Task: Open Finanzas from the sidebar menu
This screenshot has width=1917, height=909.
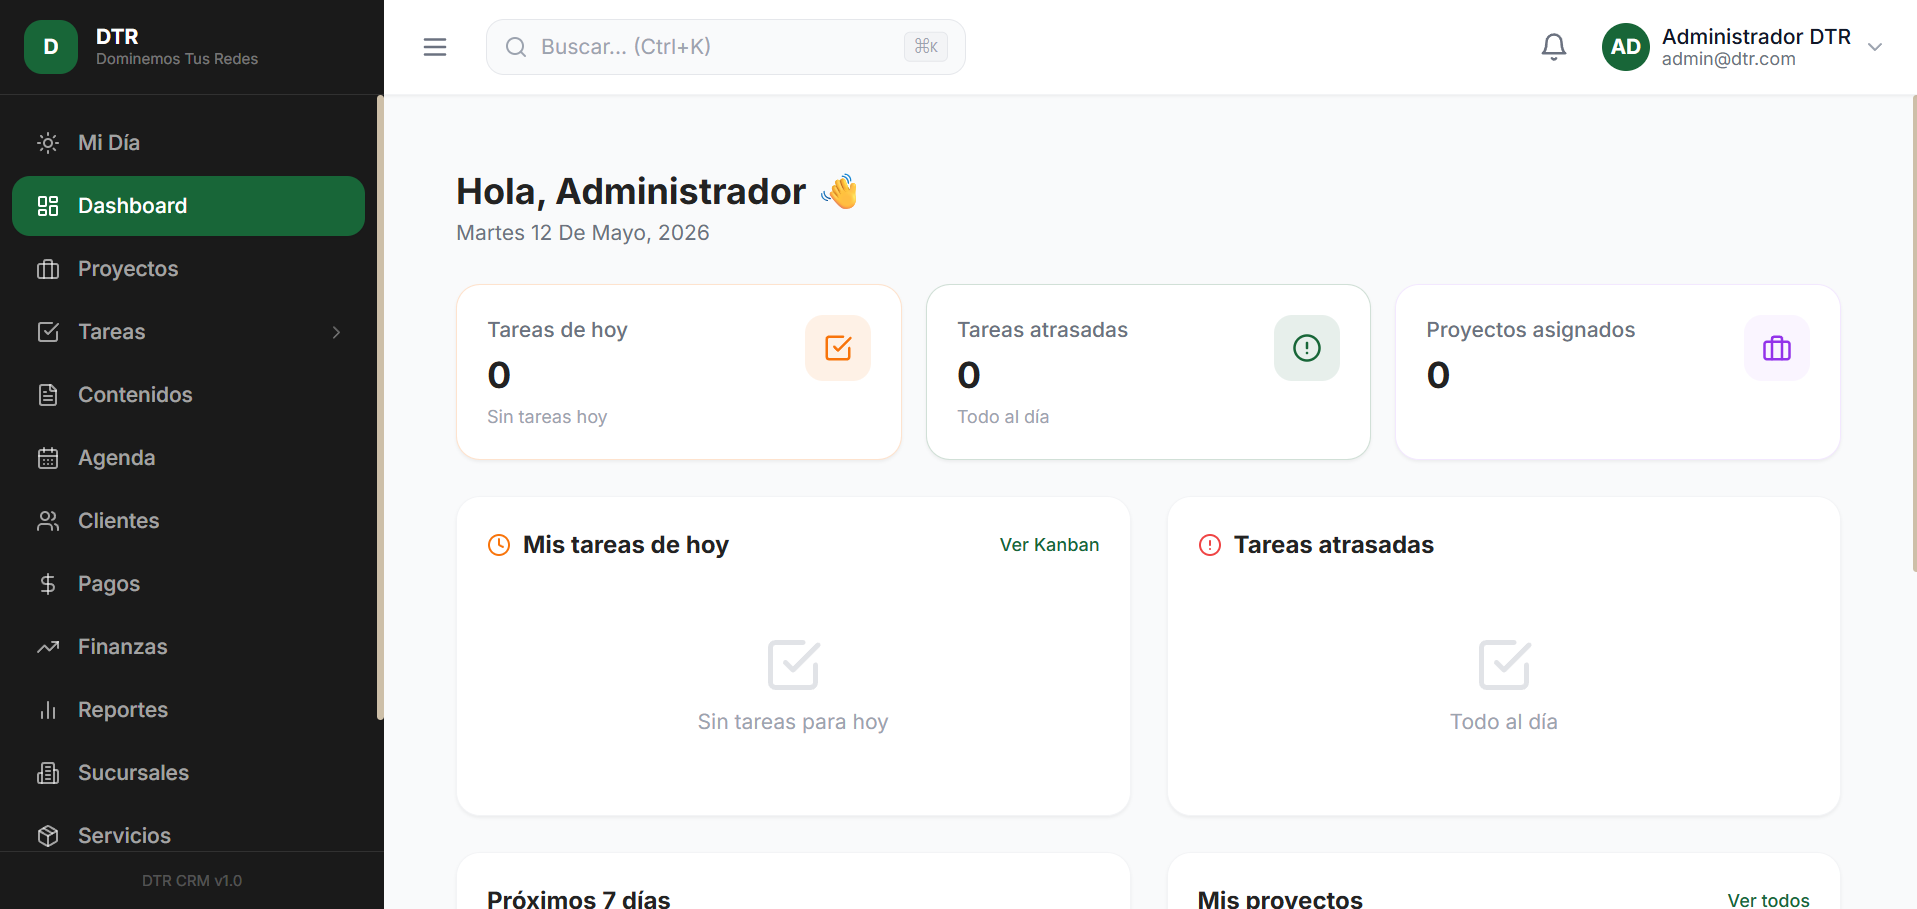Action: pyautogui.click(x=188, y=647)
